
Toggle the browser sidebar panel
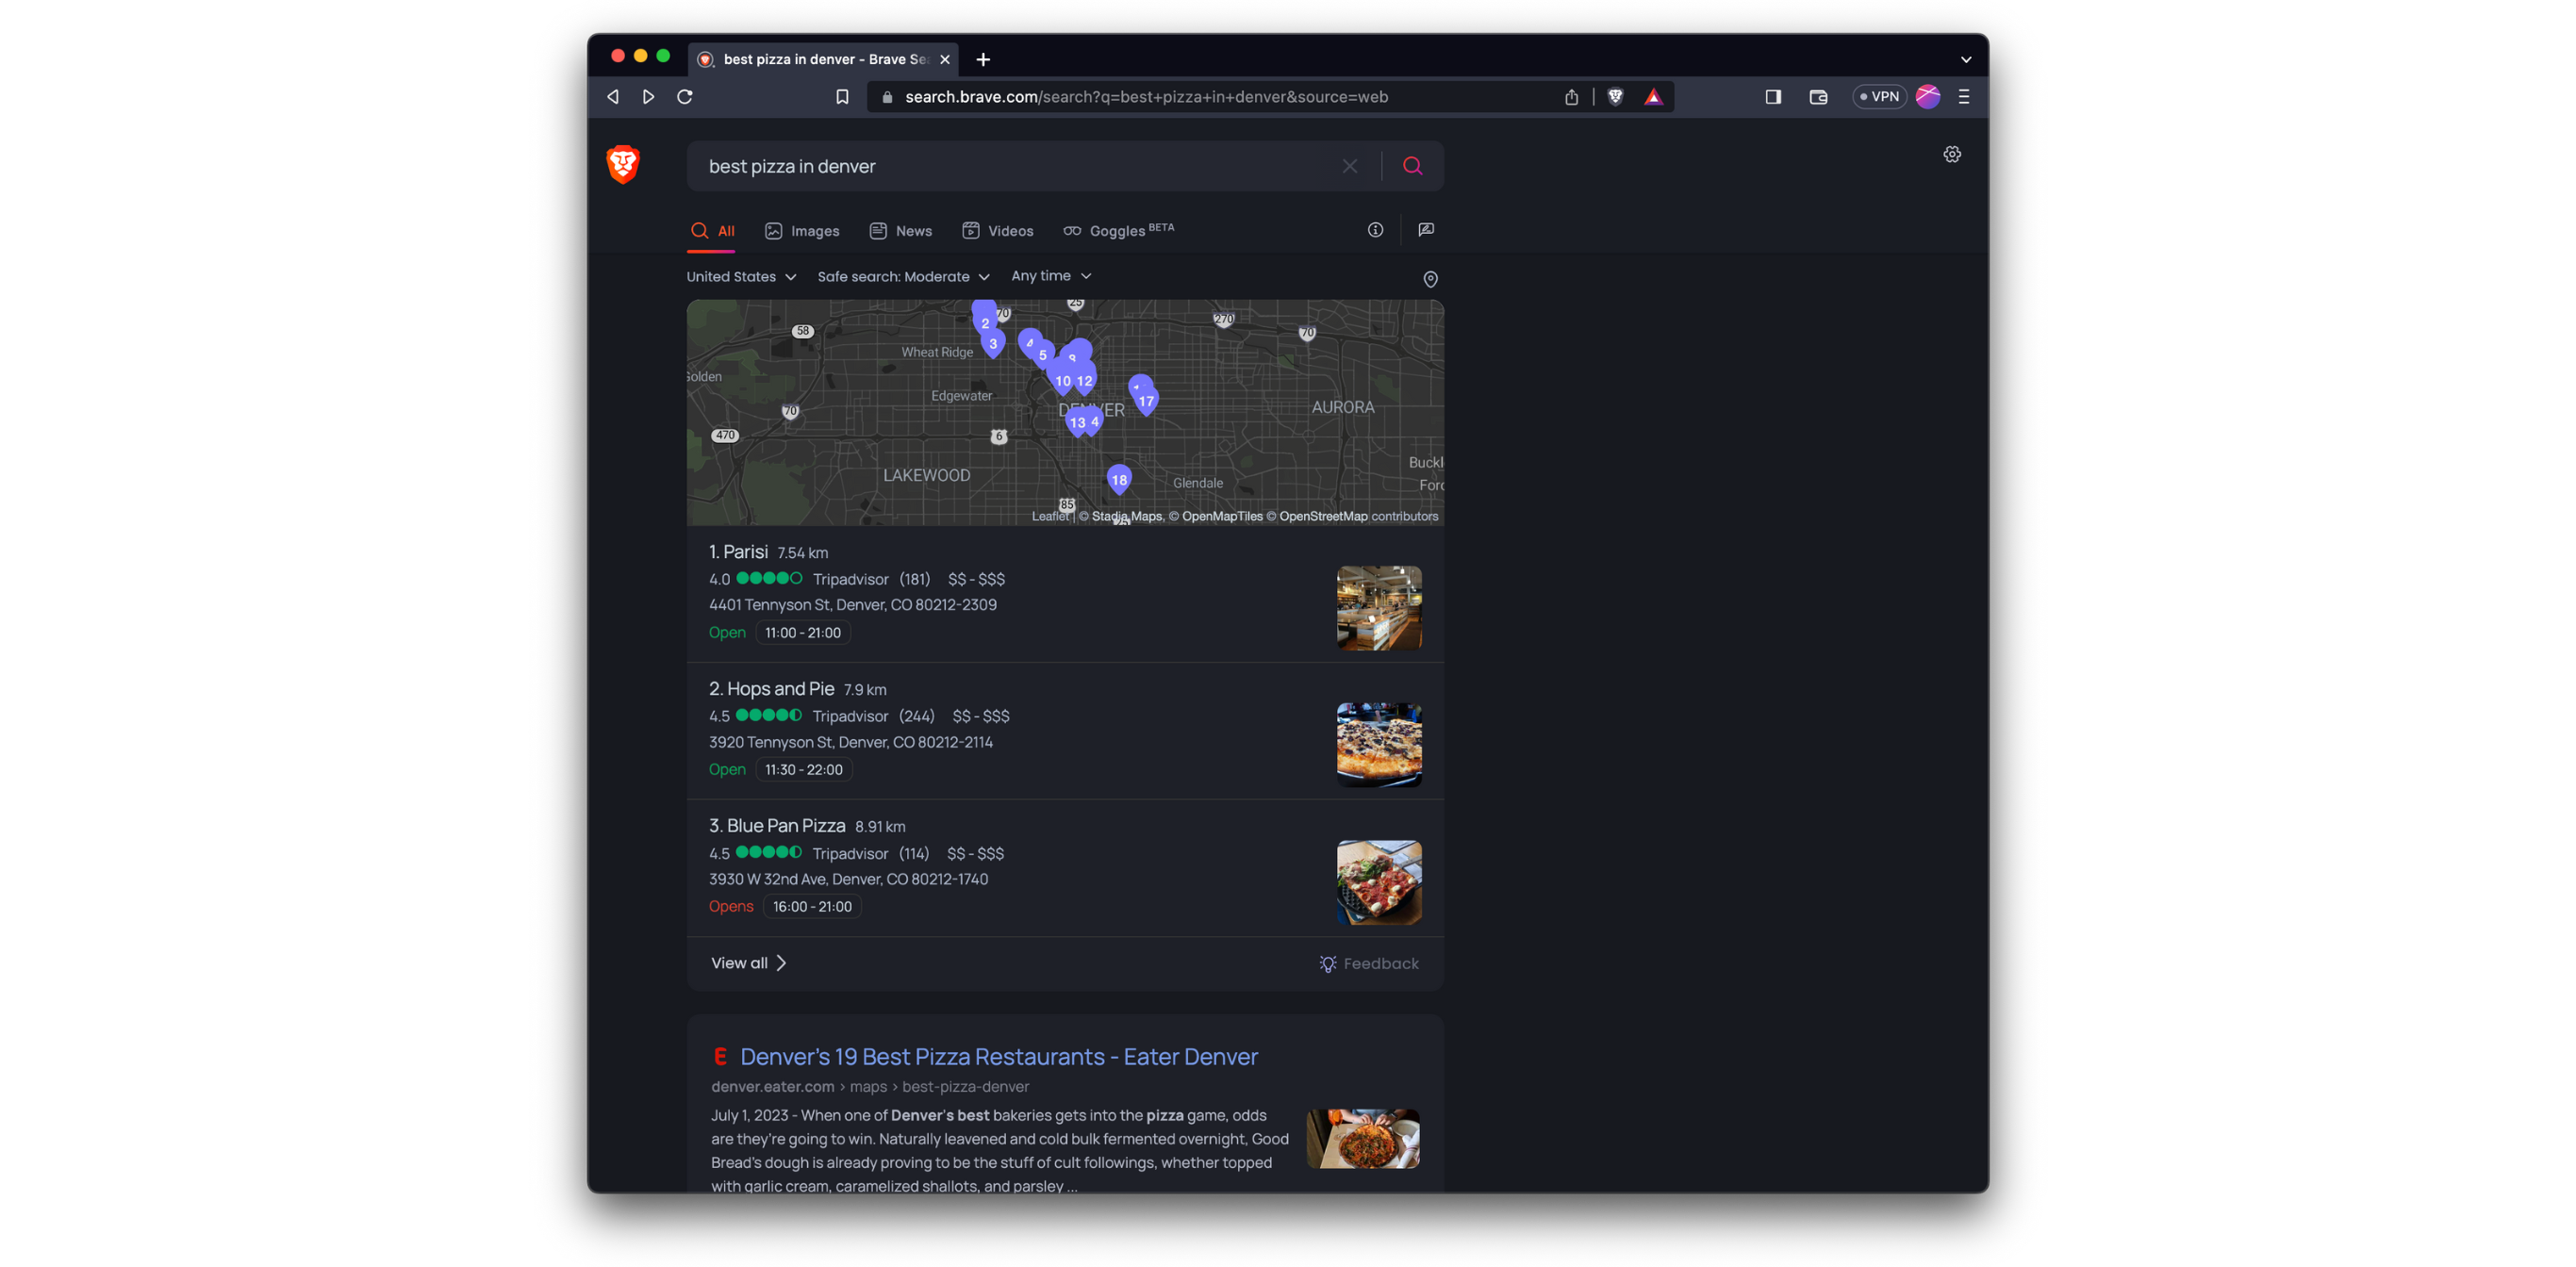pyautogui.click(x=1773, y=96)
